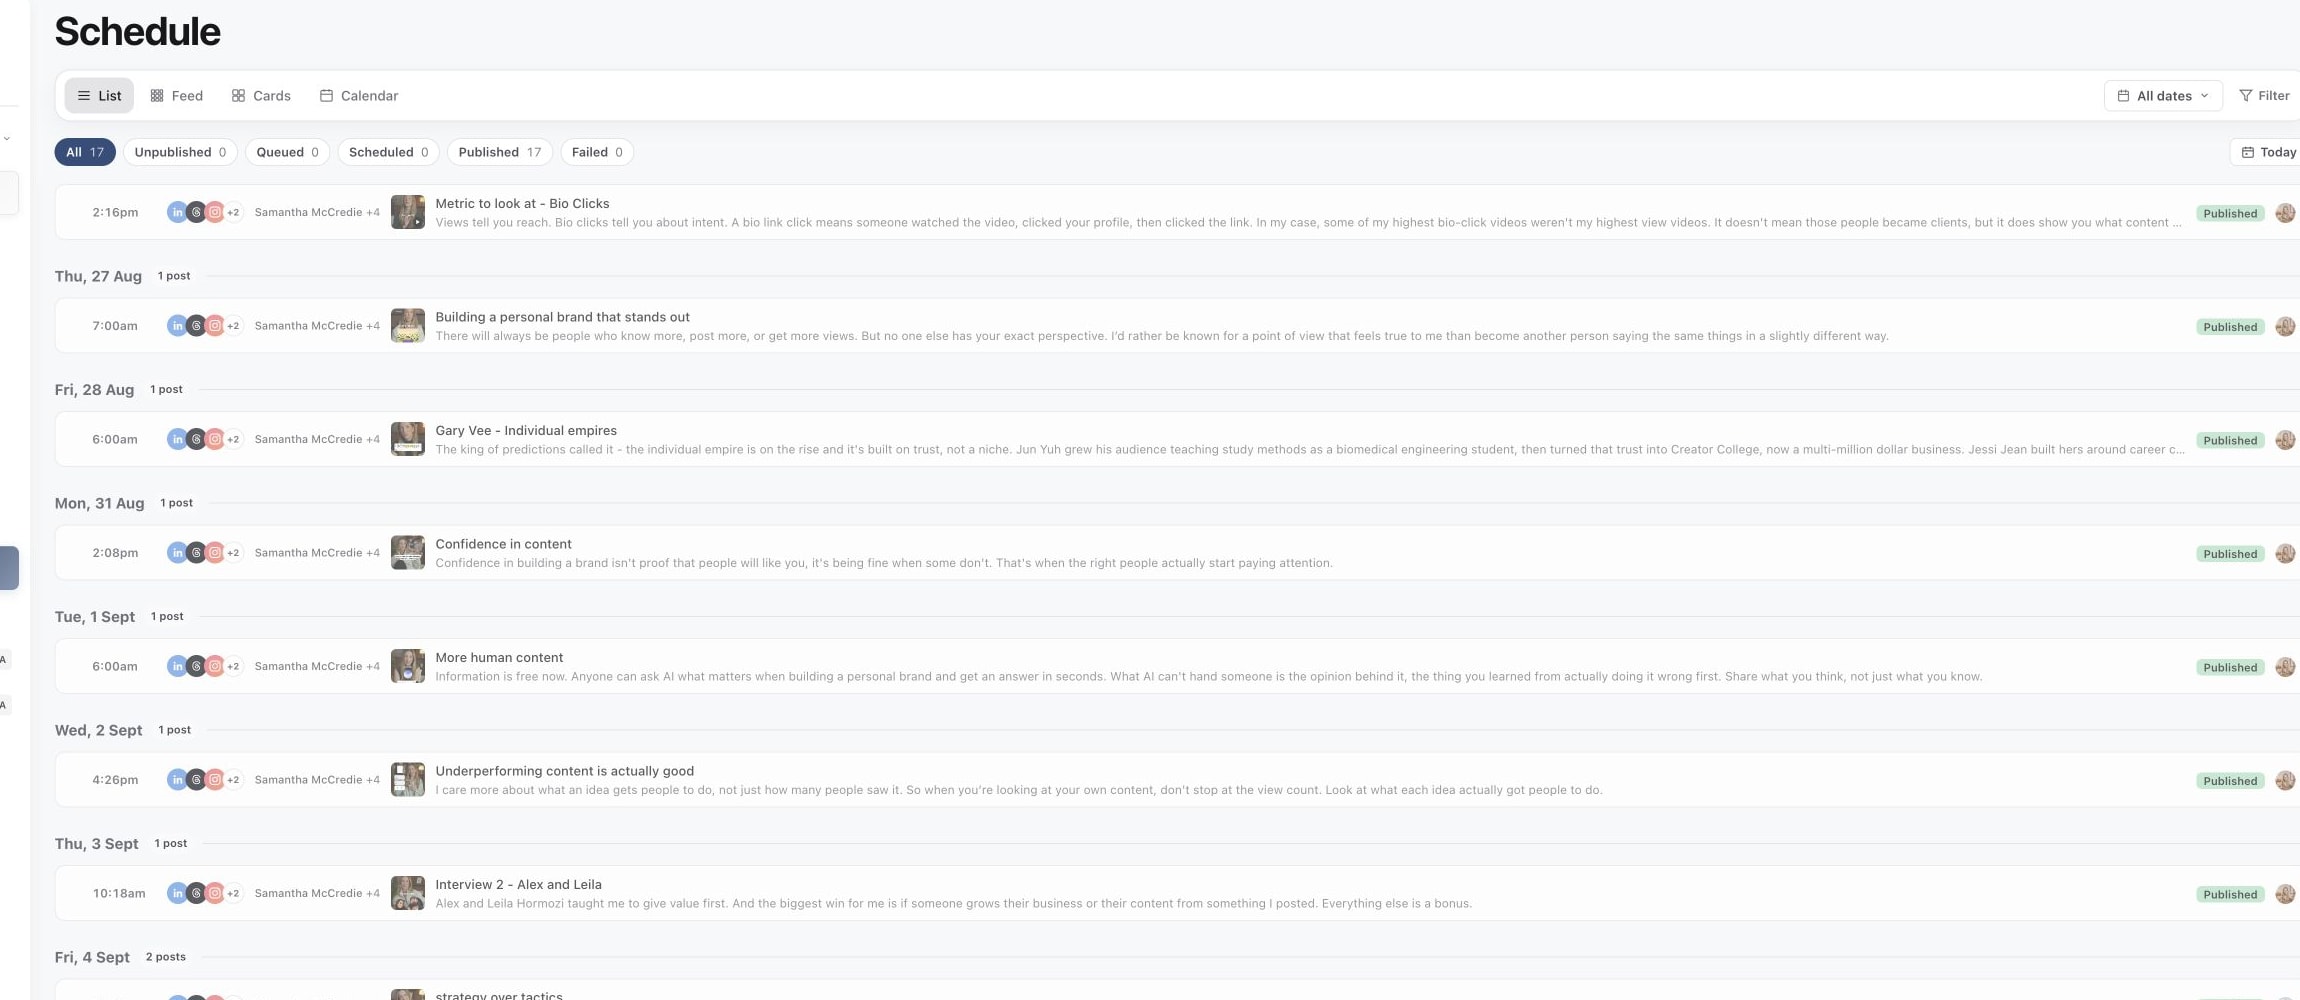Jump to Today
Image resolution: width=2300 pixels, height=1000 pixels.
point(2267,152)
